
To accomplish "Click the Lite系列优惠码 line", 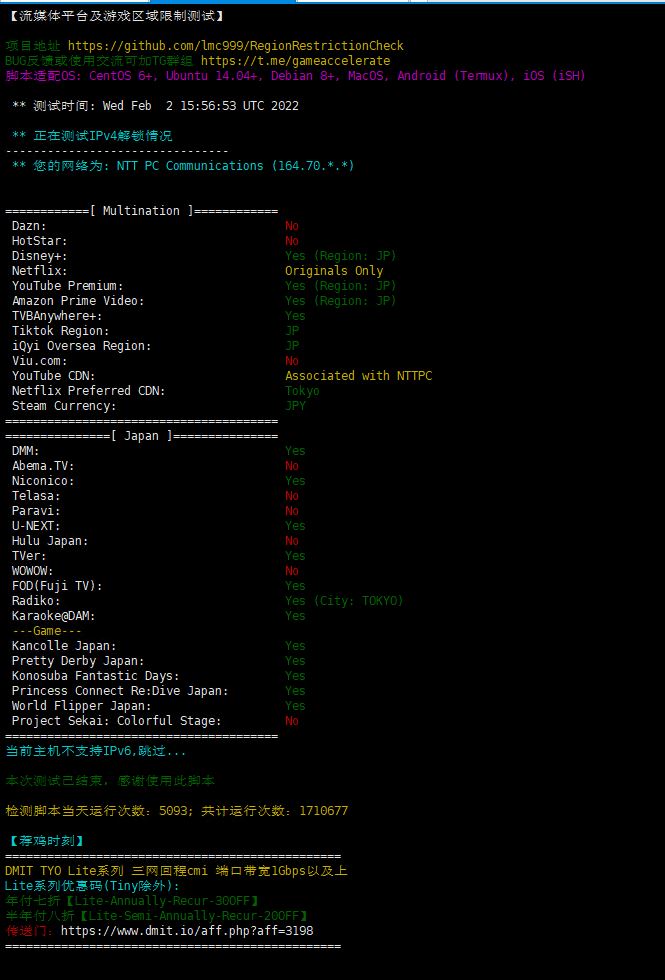I will [x=92, y=886].
